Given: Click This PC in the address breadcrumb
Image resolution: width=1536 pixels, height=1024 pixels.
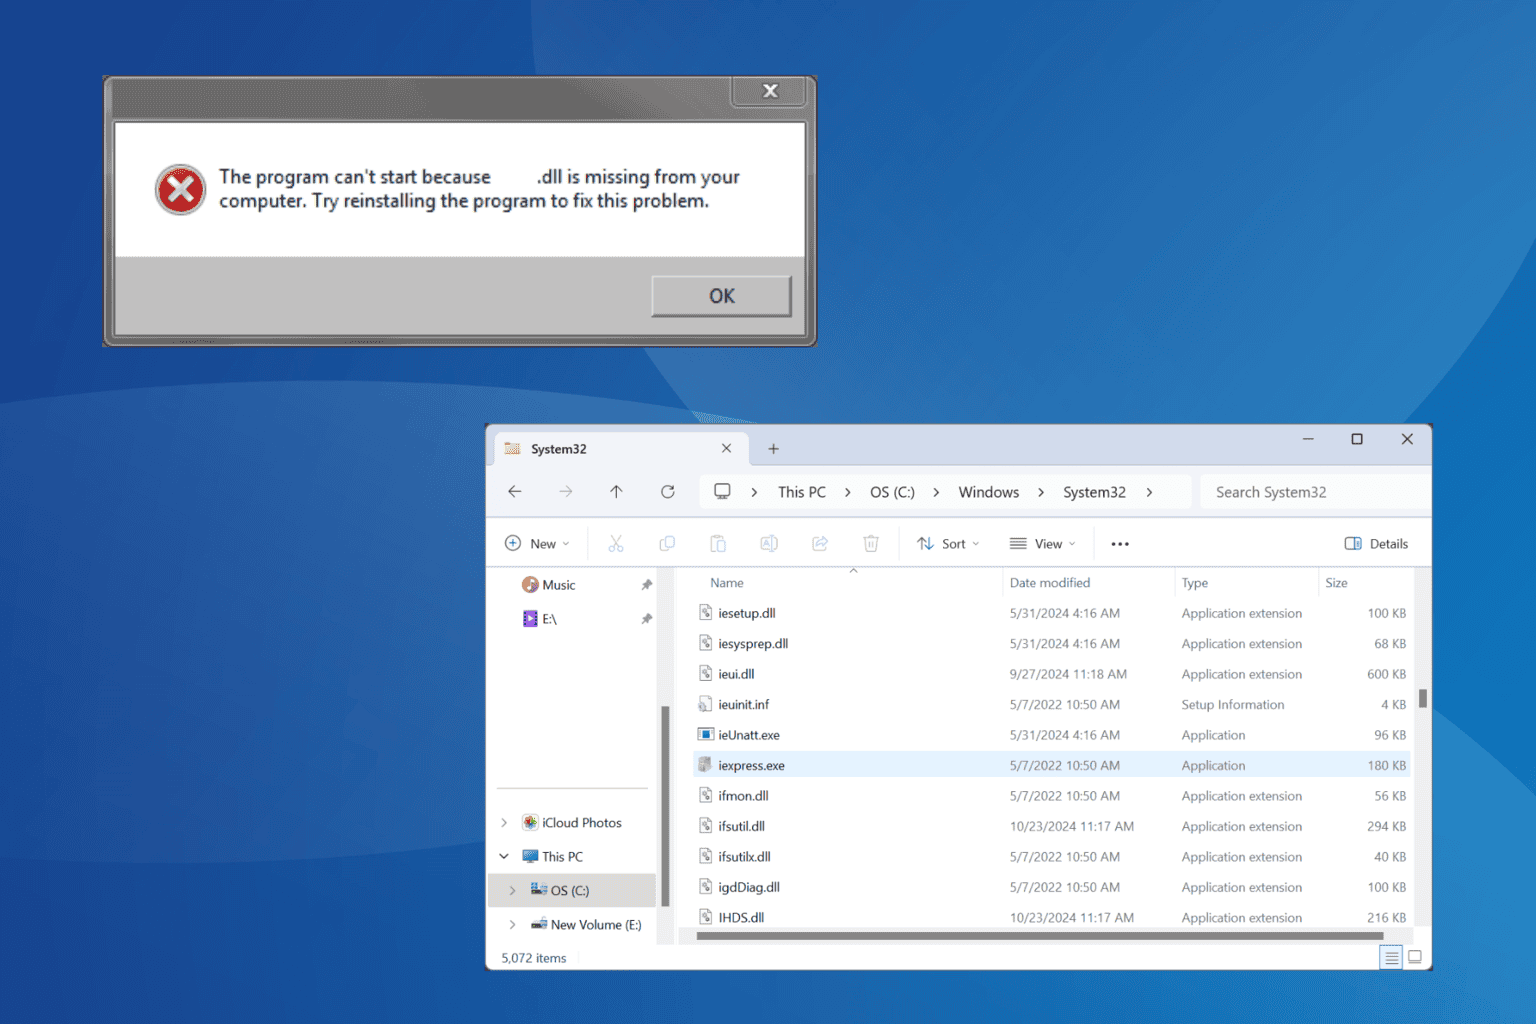Looking at the screenshot, I should (x=802, y=492).
